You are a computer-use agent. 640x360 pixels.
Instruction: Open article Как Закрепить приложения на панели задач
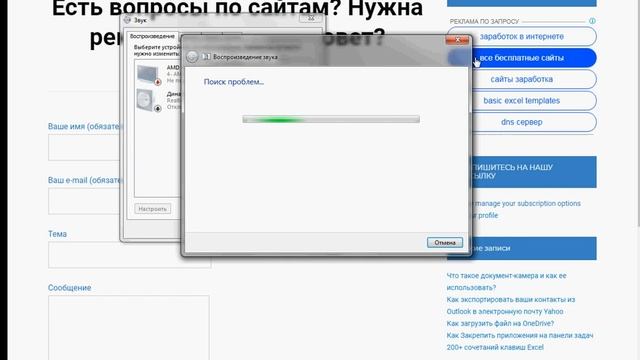click(x=520, y=335)
